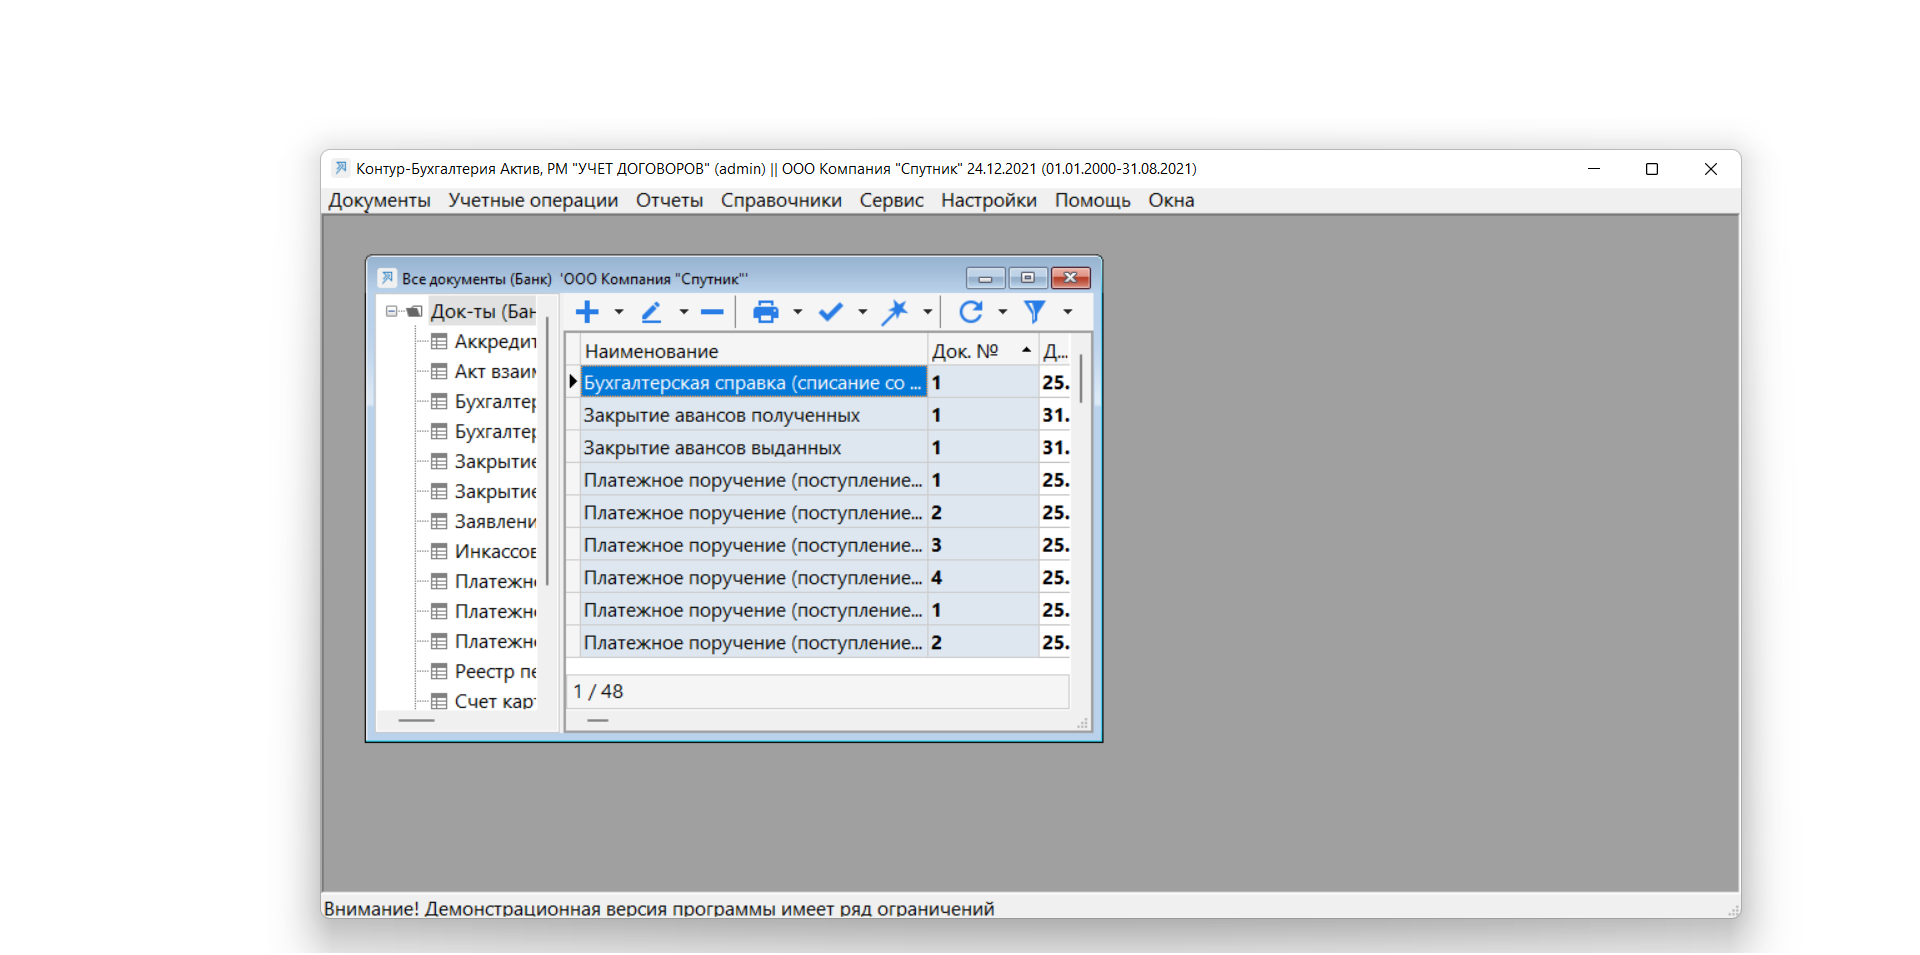Sort by the Док. № column header
Screen dimensions: 1920x955
[x=983, y=351]
